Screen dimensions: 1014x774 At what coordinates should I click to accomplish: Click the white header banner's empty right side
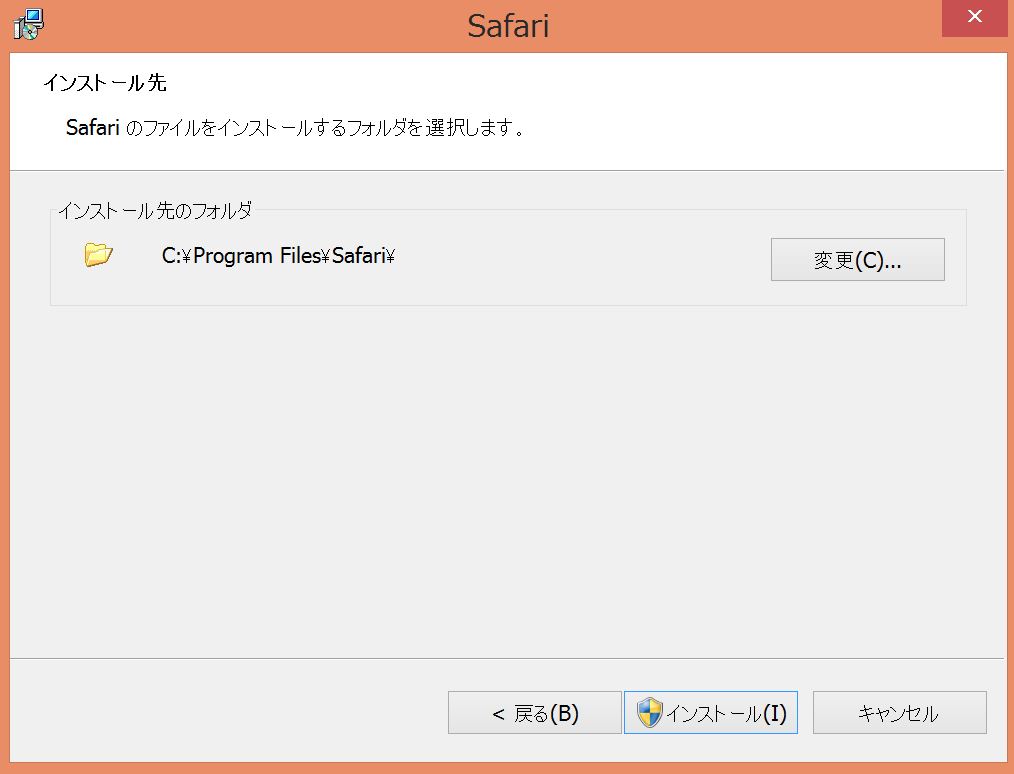[800, 110]
